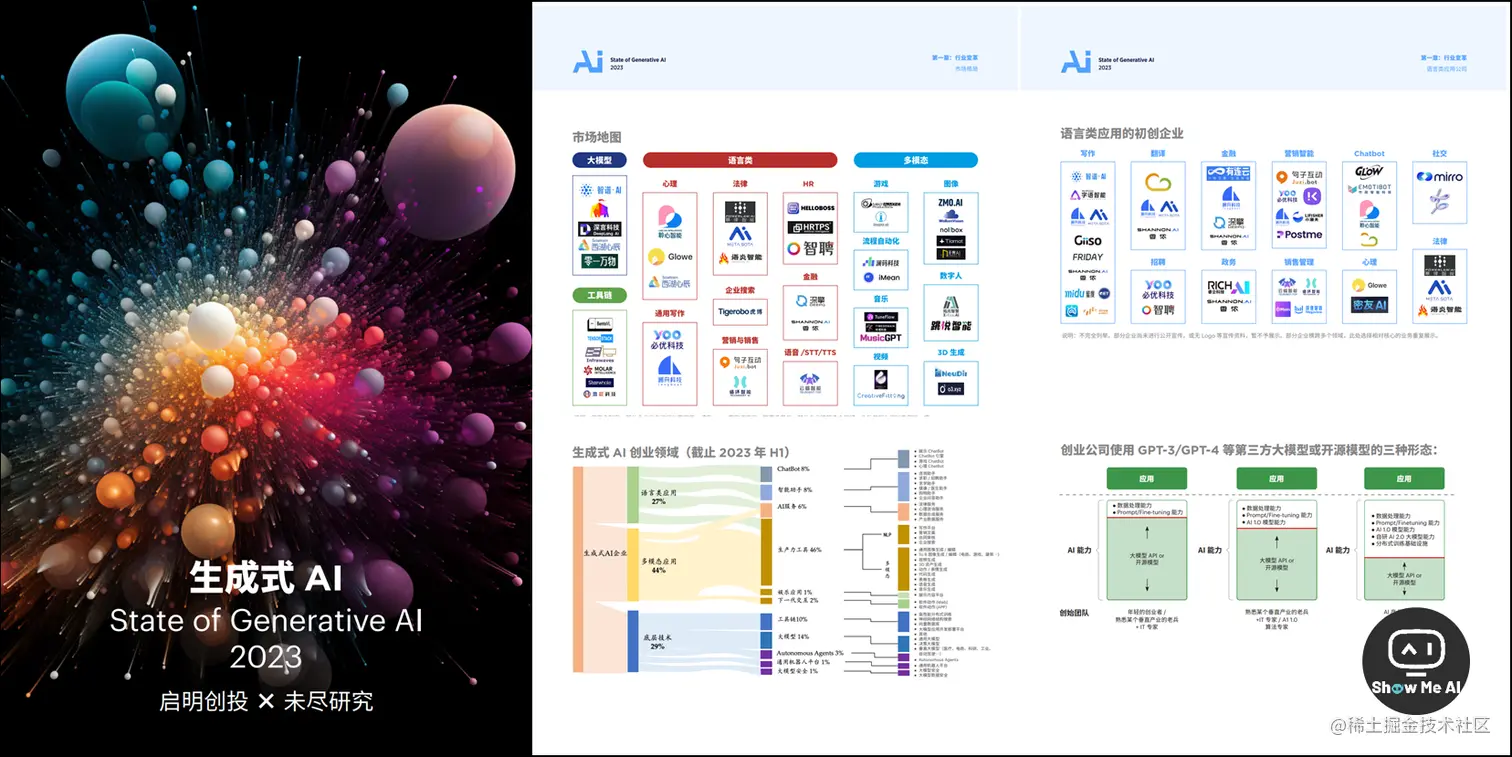Click the 营销与销售 category label
Image resolution: width=1512 pixels, height=757 pixels.
click(740, 340)
